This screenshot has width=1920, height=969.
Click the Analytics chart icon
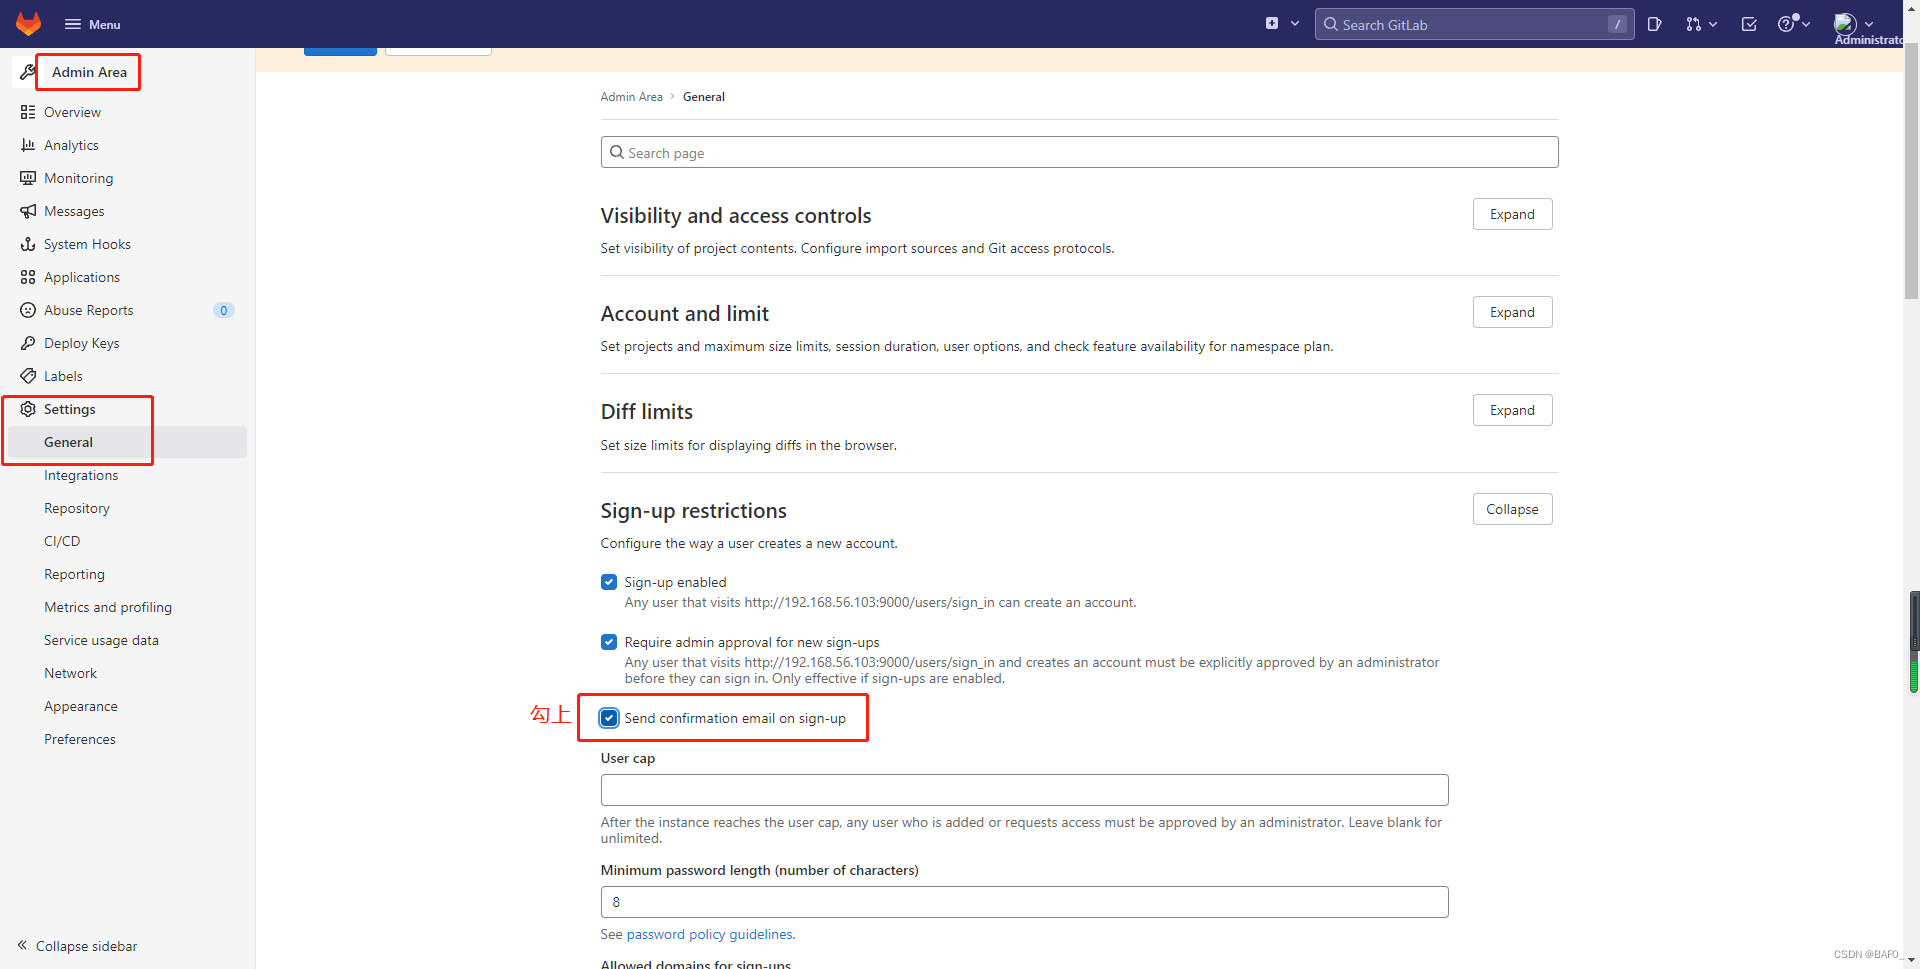click(x=28, y=145)
